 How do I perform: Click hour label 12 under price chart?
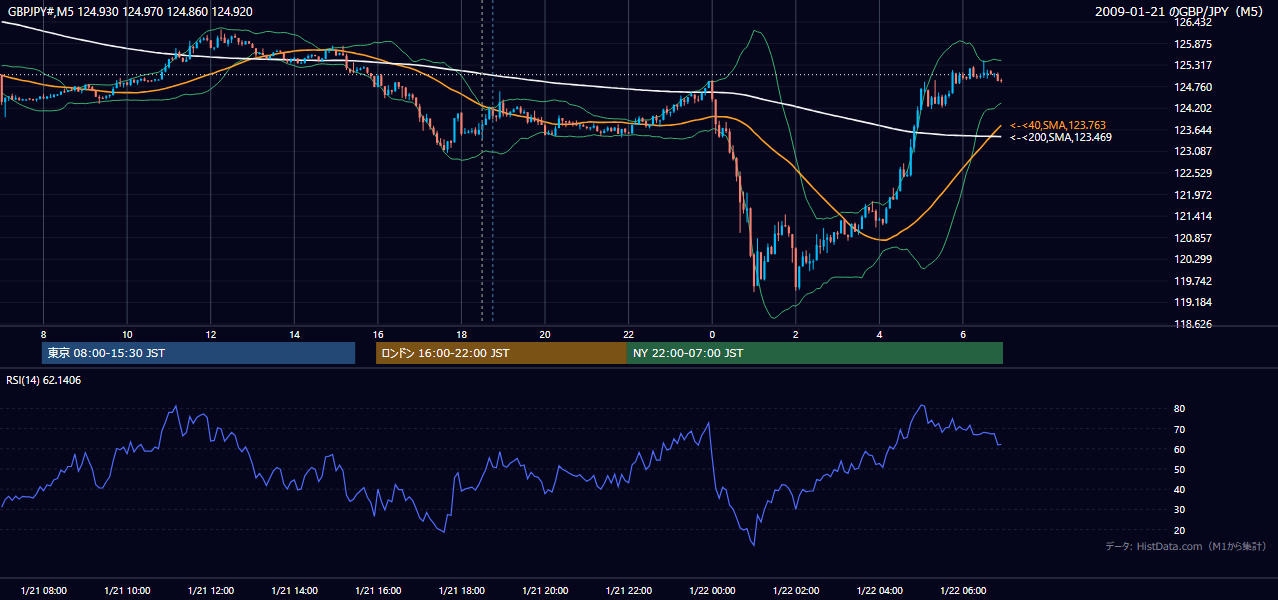[210, 334]
